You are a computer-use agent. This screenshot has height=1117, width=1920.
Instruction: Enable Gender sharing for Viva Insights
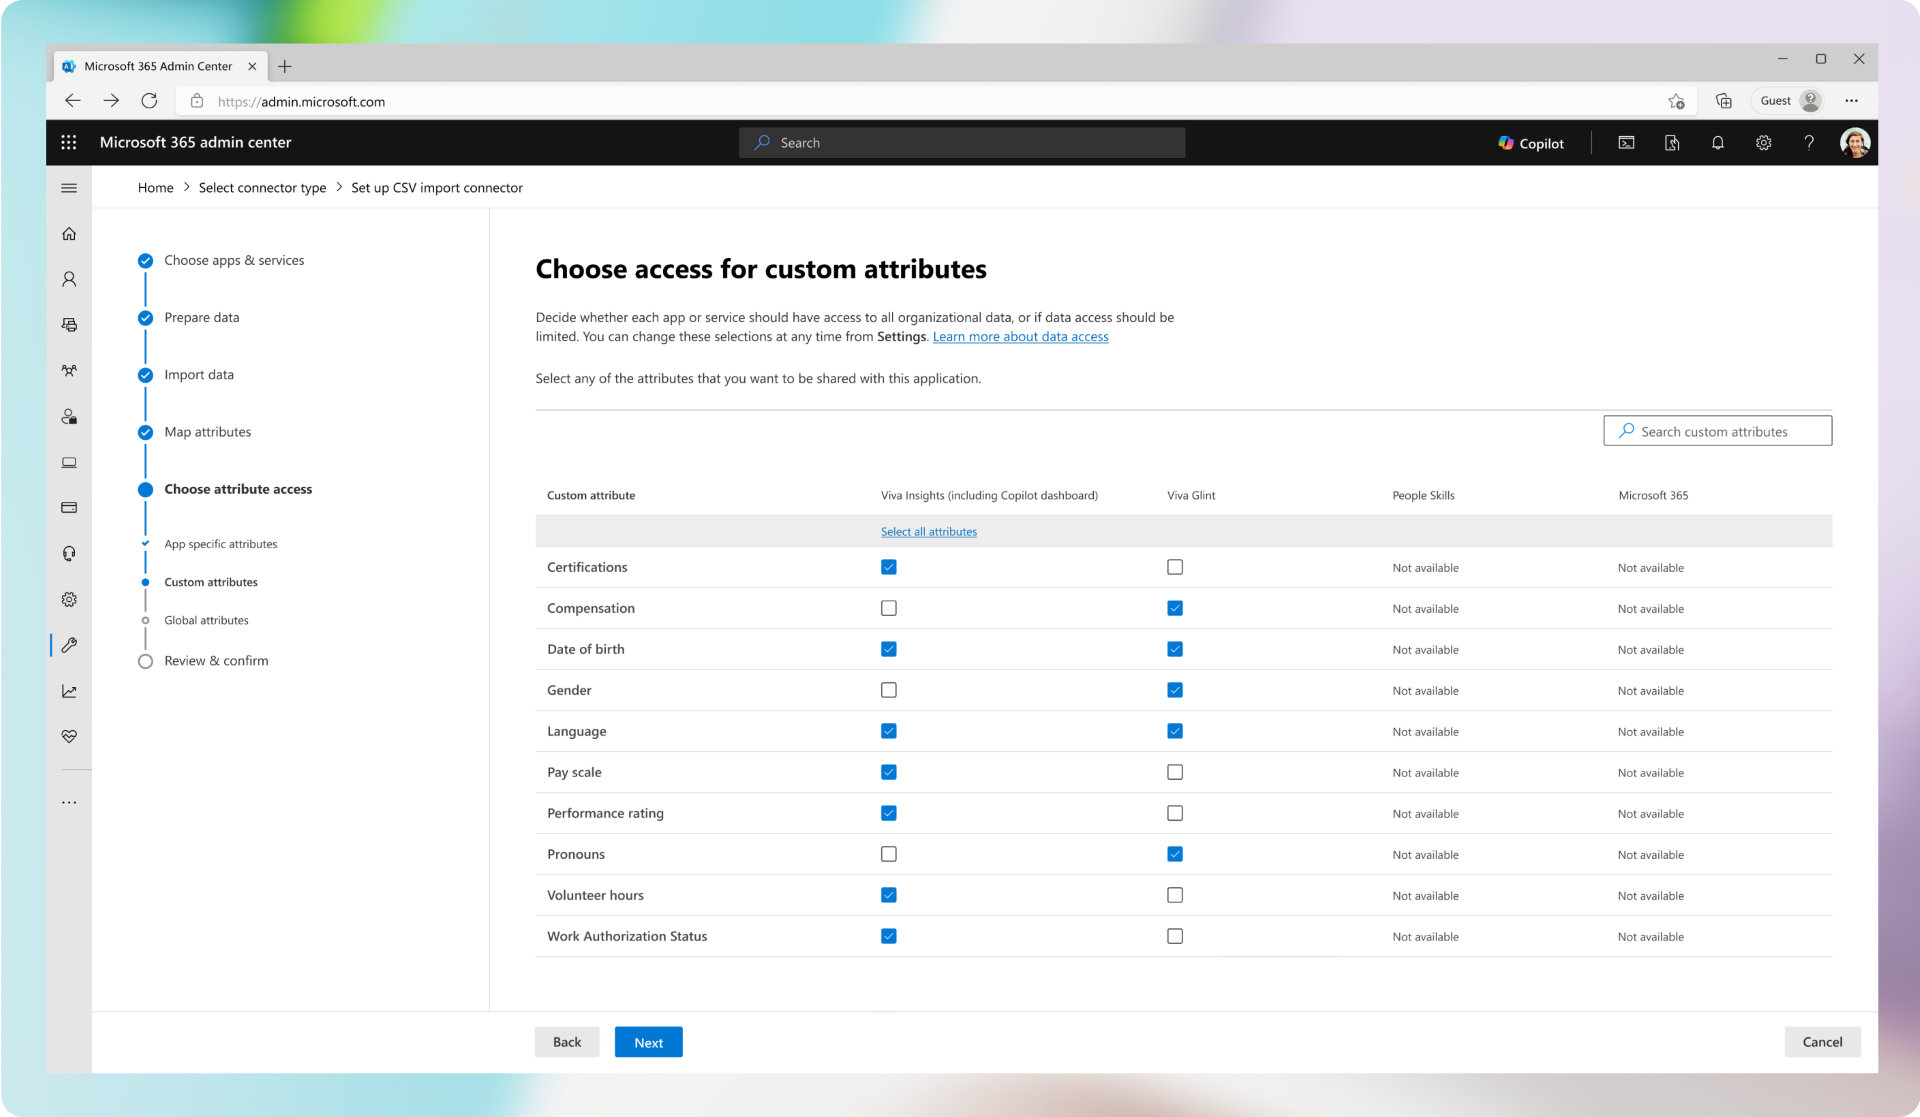point(888,690)
